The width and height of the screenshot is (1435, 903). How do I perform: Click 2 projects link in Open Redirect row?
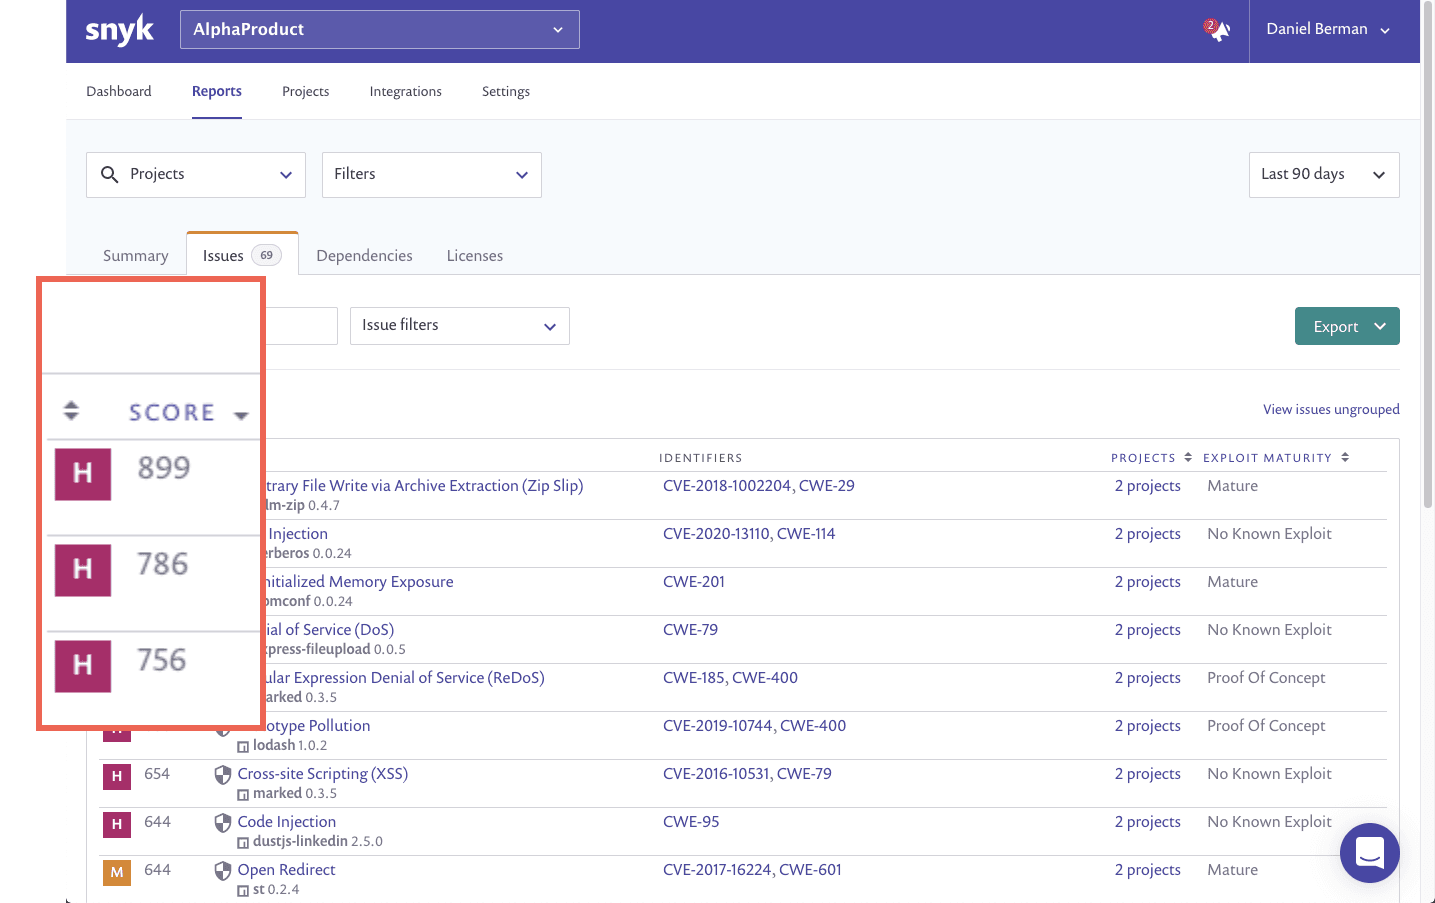1148,870
